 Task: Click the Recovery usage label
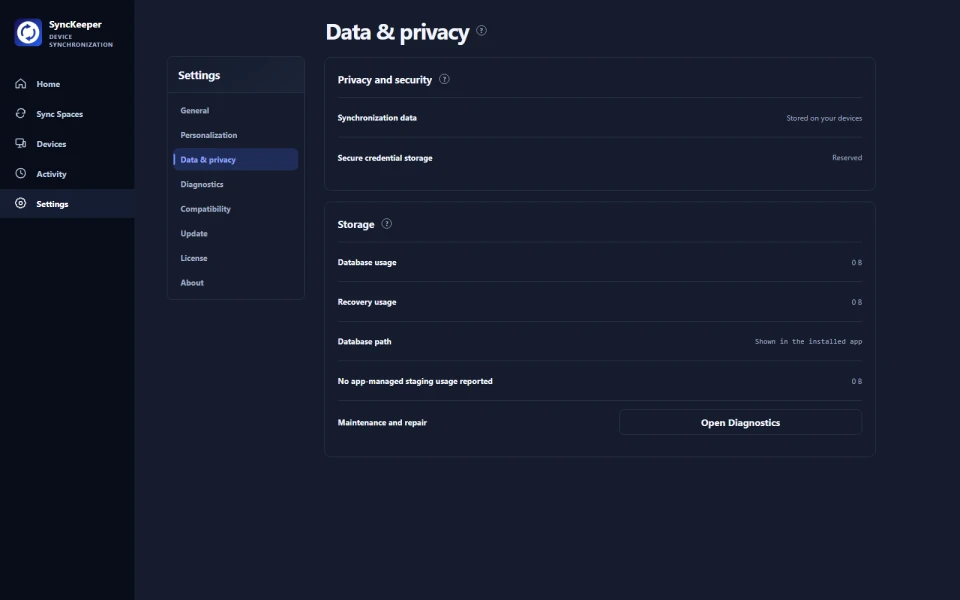click(x=367, y=302)
